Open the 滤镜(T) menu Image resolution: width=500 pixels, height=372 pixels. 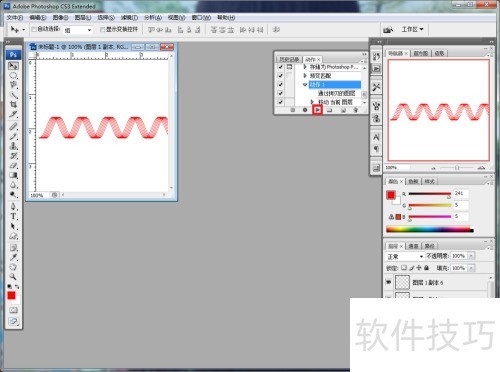[x=129, y=17]
